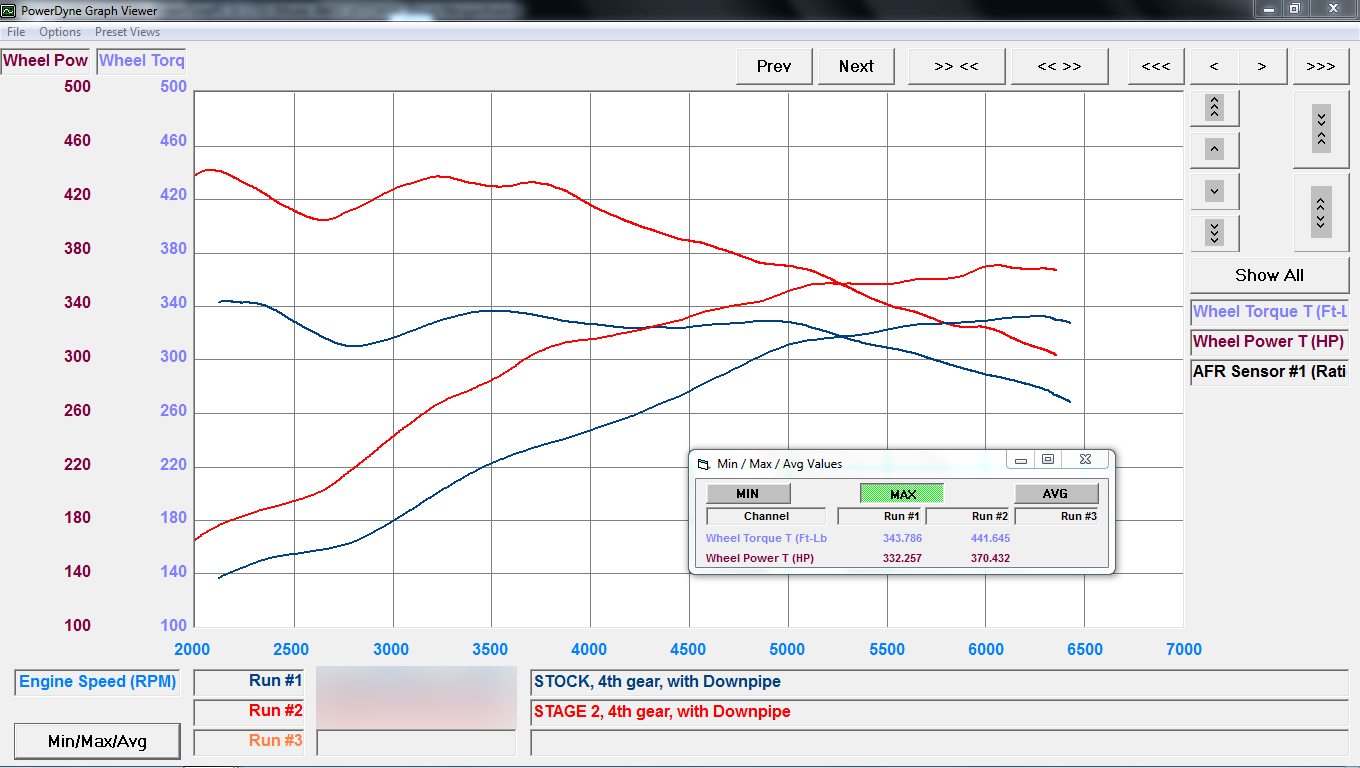1360x768 pixels.
Task: Click the single up-chevron pan button
Action: 1214,149
